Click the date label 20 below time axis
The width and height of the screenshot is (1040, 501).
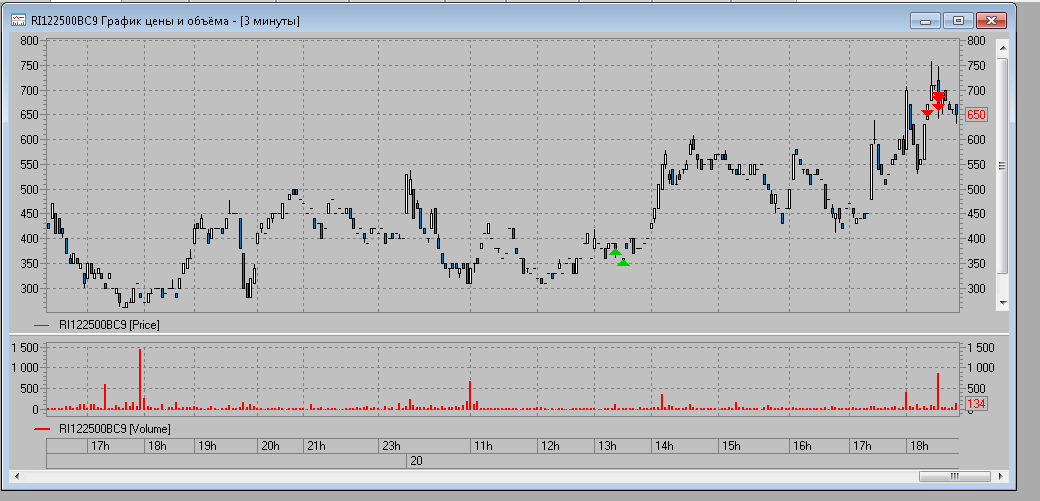[x=415, y=460]
